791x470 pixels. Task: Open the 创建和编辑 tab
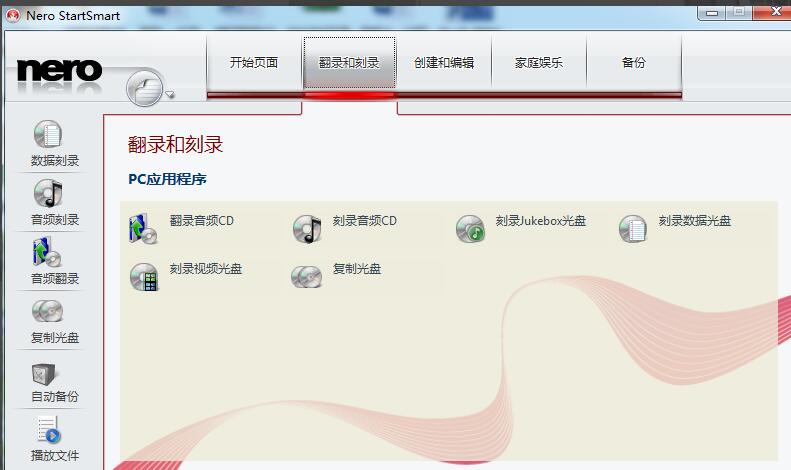pos(444,63)
